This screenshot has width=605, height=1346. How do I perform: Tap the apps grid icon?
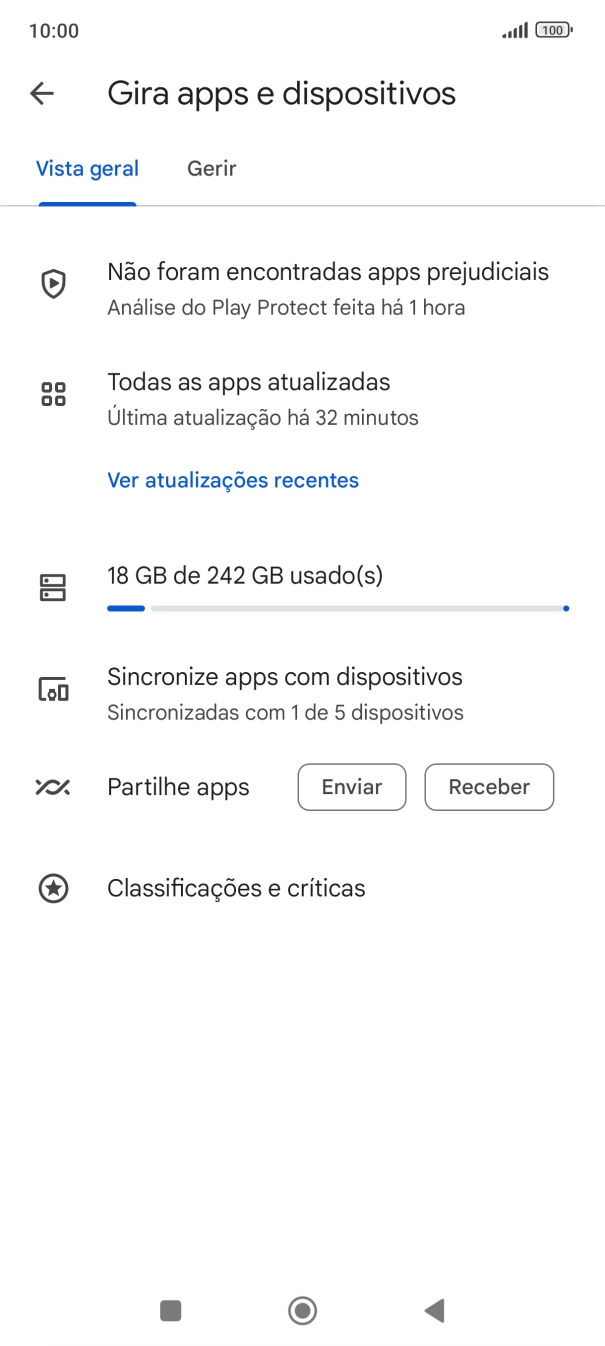(52, 394)
